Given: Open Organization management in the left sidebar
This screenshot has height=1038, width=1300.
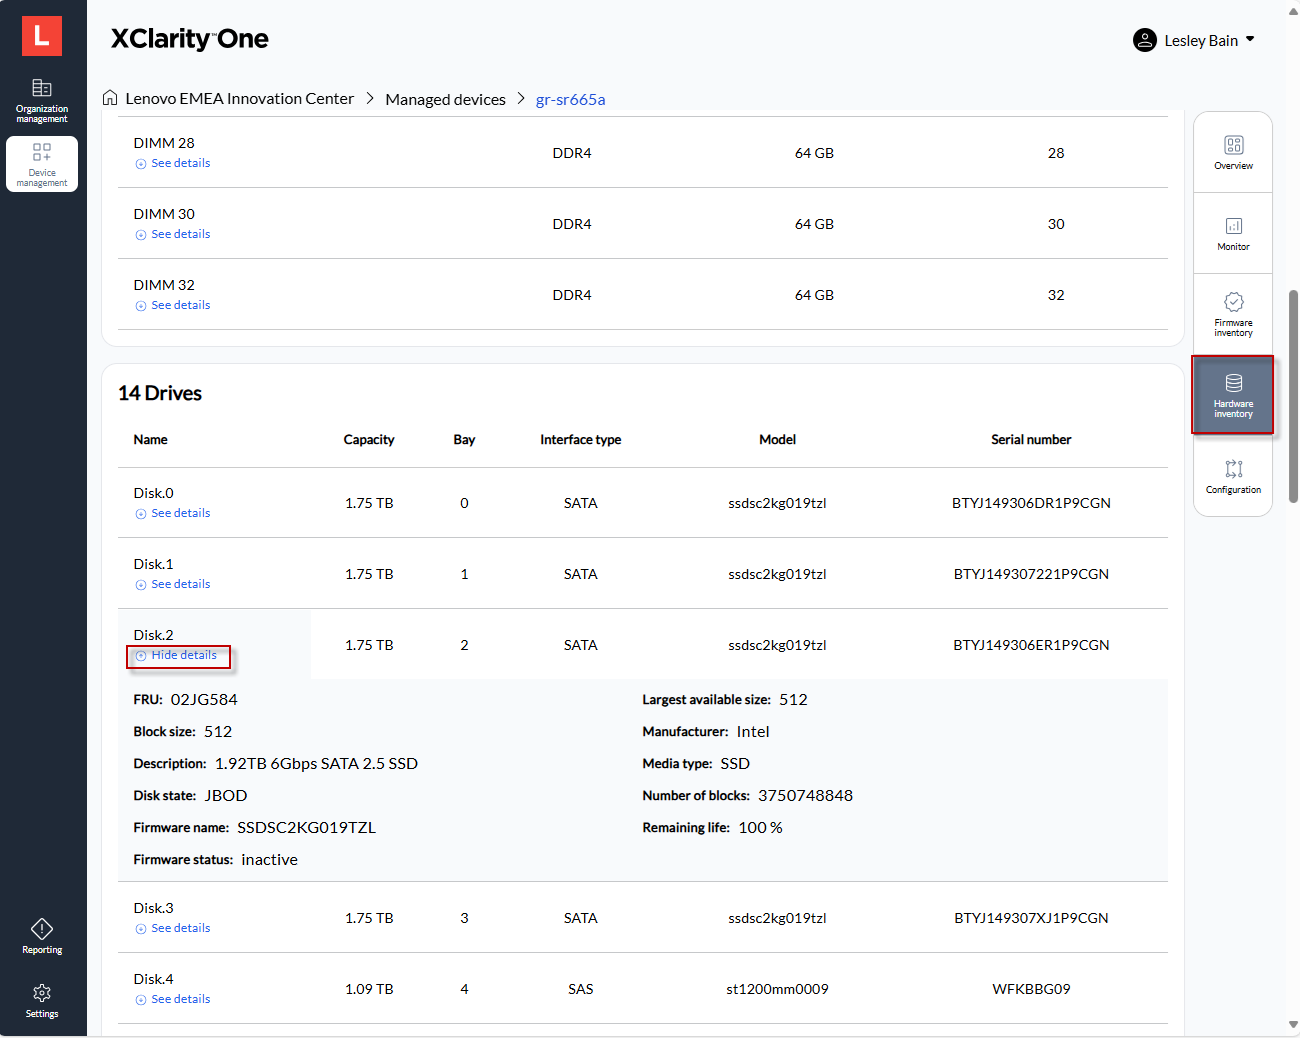Looking at the screenshot, I should [41, 100].
